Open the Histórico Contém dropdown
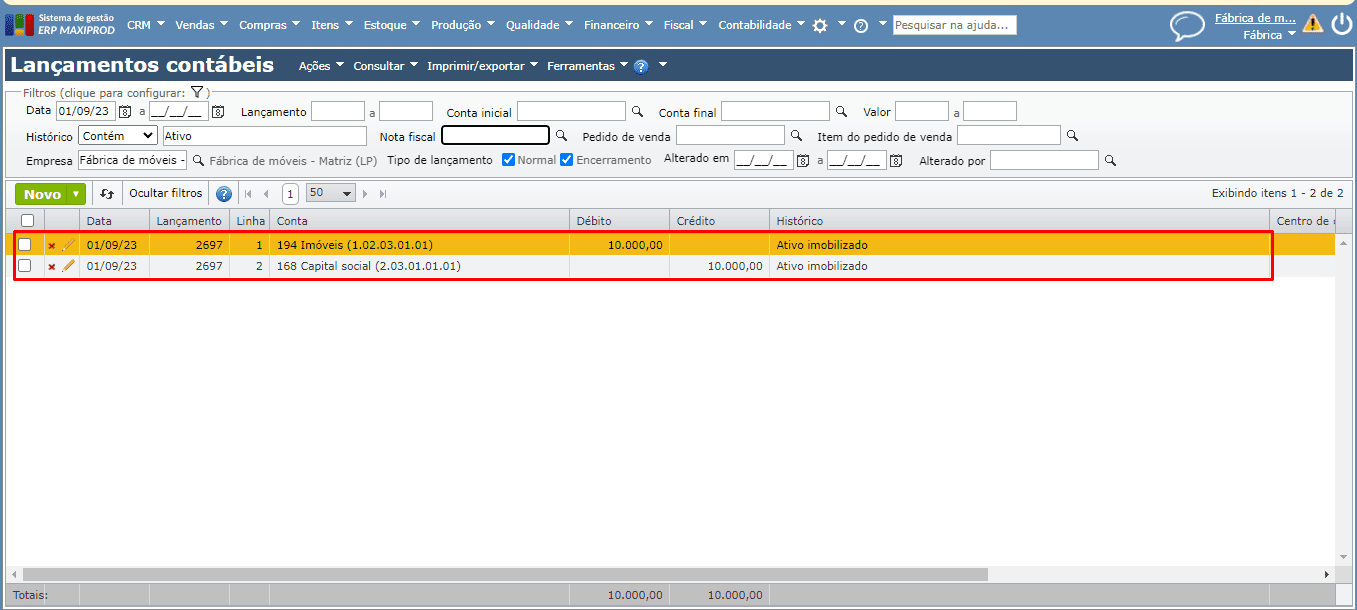Image resolution: width=1357 pixels, height=610 pixels. coord(118,136)
